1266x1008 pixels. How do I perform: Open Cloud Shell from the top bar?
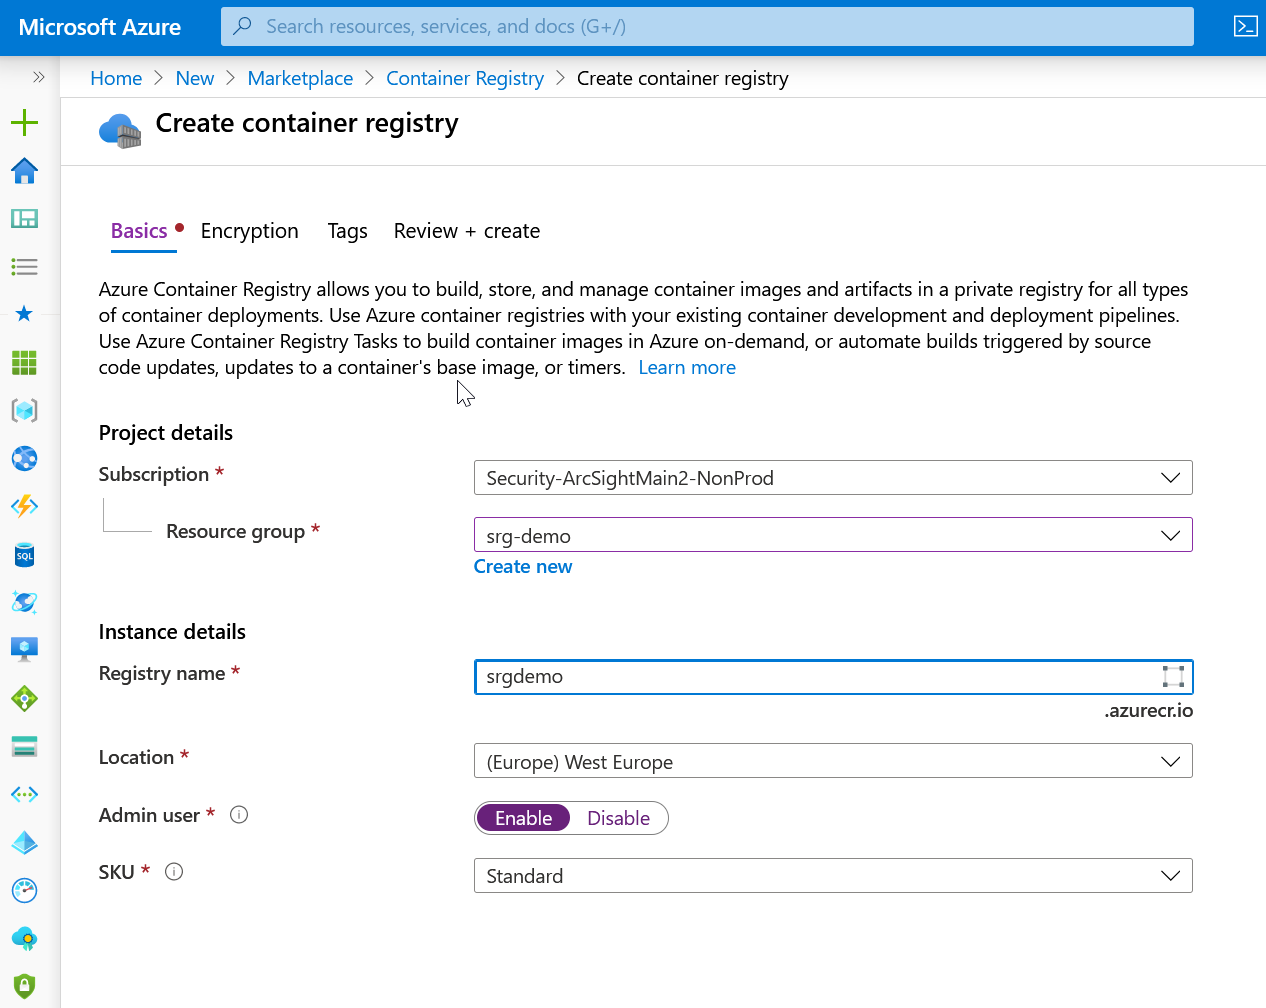1245,26
